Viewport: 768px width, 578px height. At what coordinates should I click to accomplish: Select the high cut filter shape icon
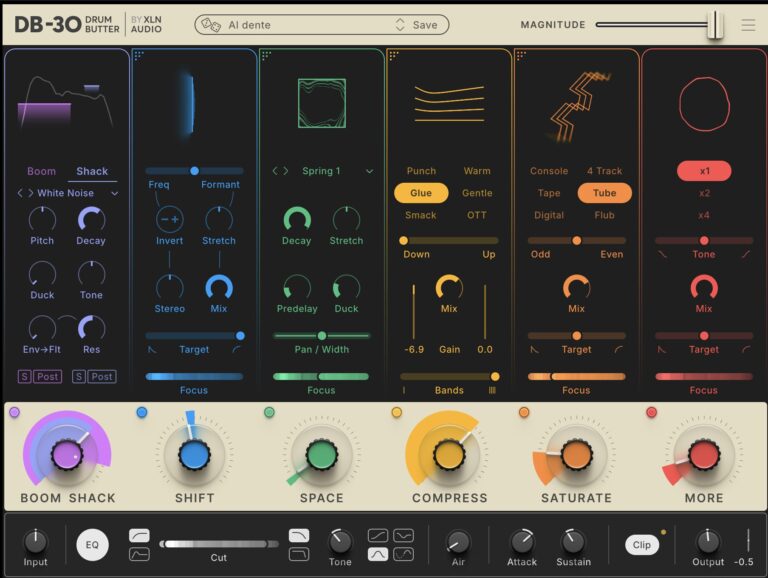299,536
